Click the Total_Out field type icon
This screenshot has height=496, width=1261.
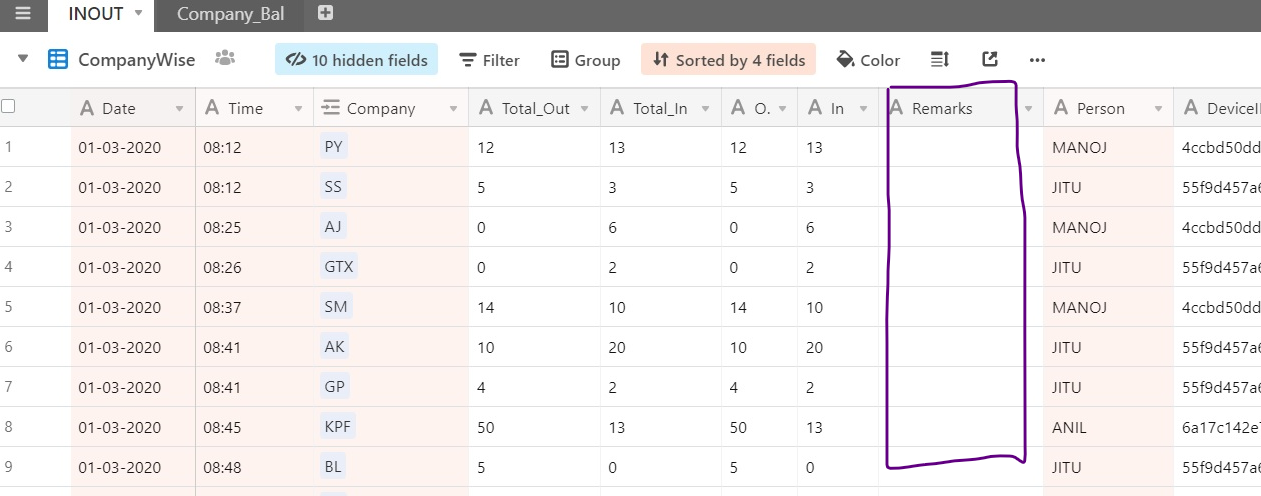(x=486, y=108)
